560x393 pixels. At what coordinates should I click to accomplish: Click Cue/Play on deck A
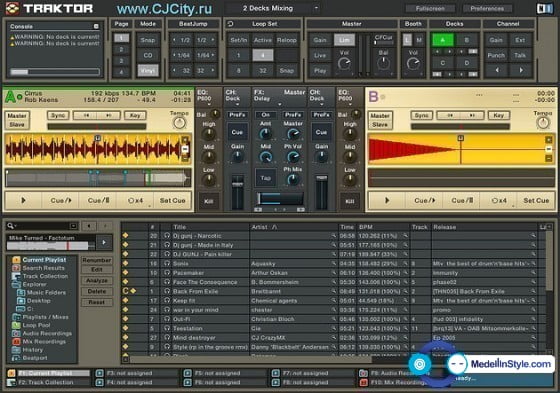[x=60, y=200]
